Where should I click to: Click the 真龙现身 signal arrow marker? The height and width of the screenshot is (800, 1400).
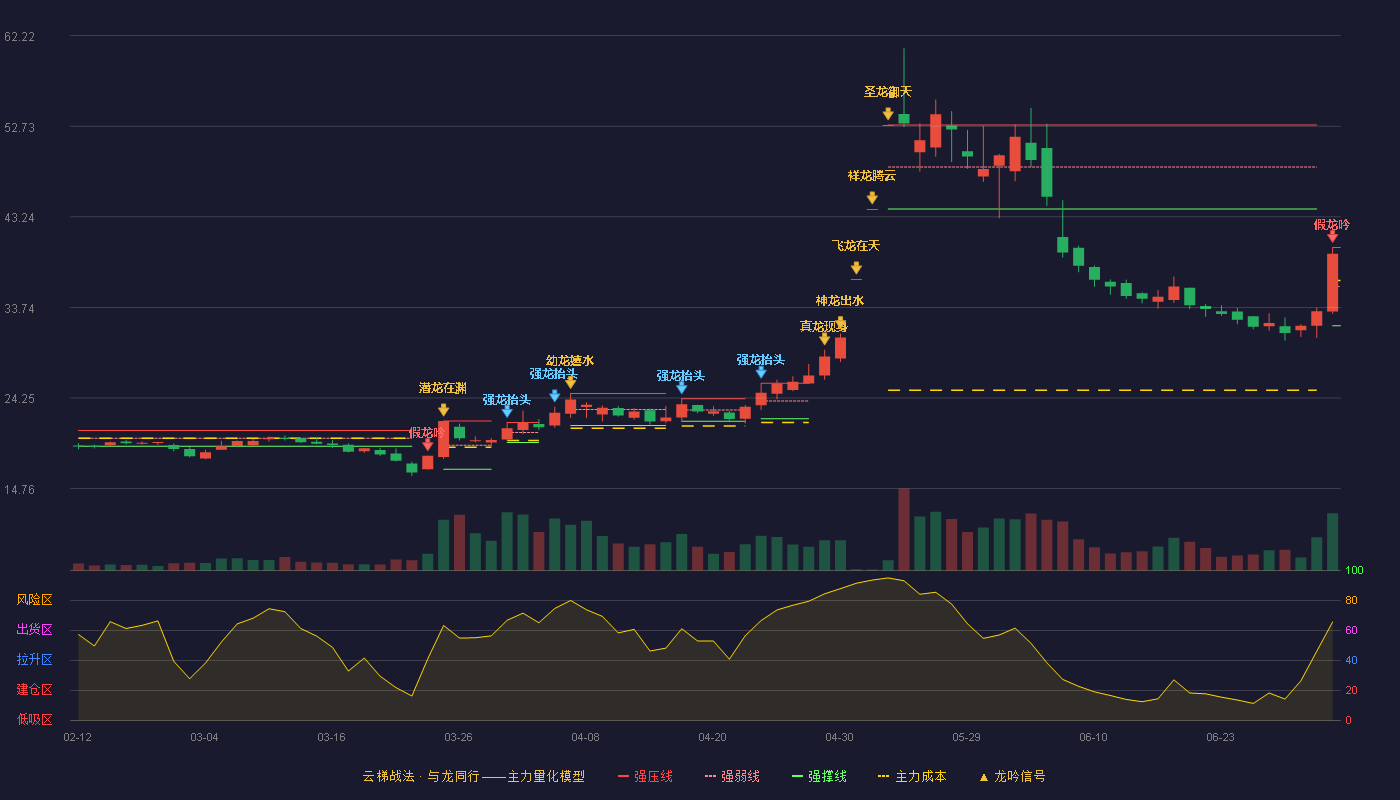click(x=824, y=339)
